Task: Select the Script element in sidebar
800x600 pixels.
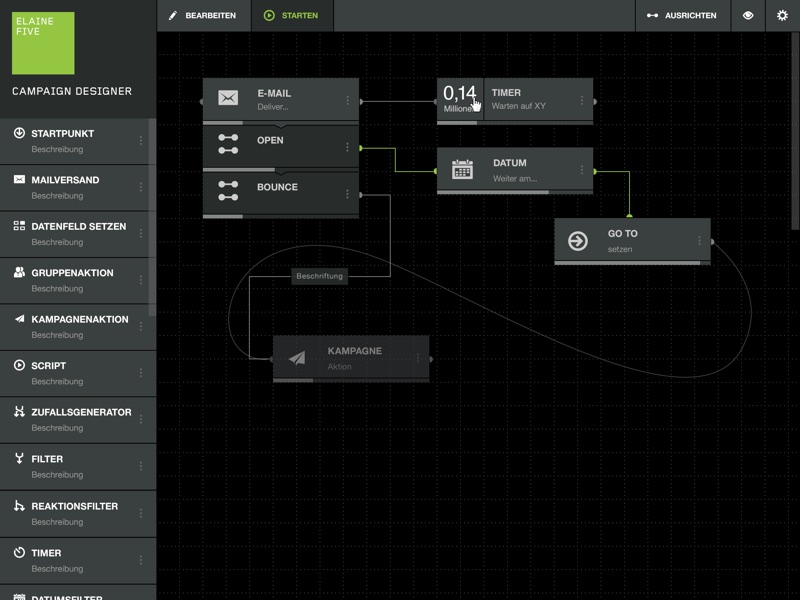Action: pos(78,373)
